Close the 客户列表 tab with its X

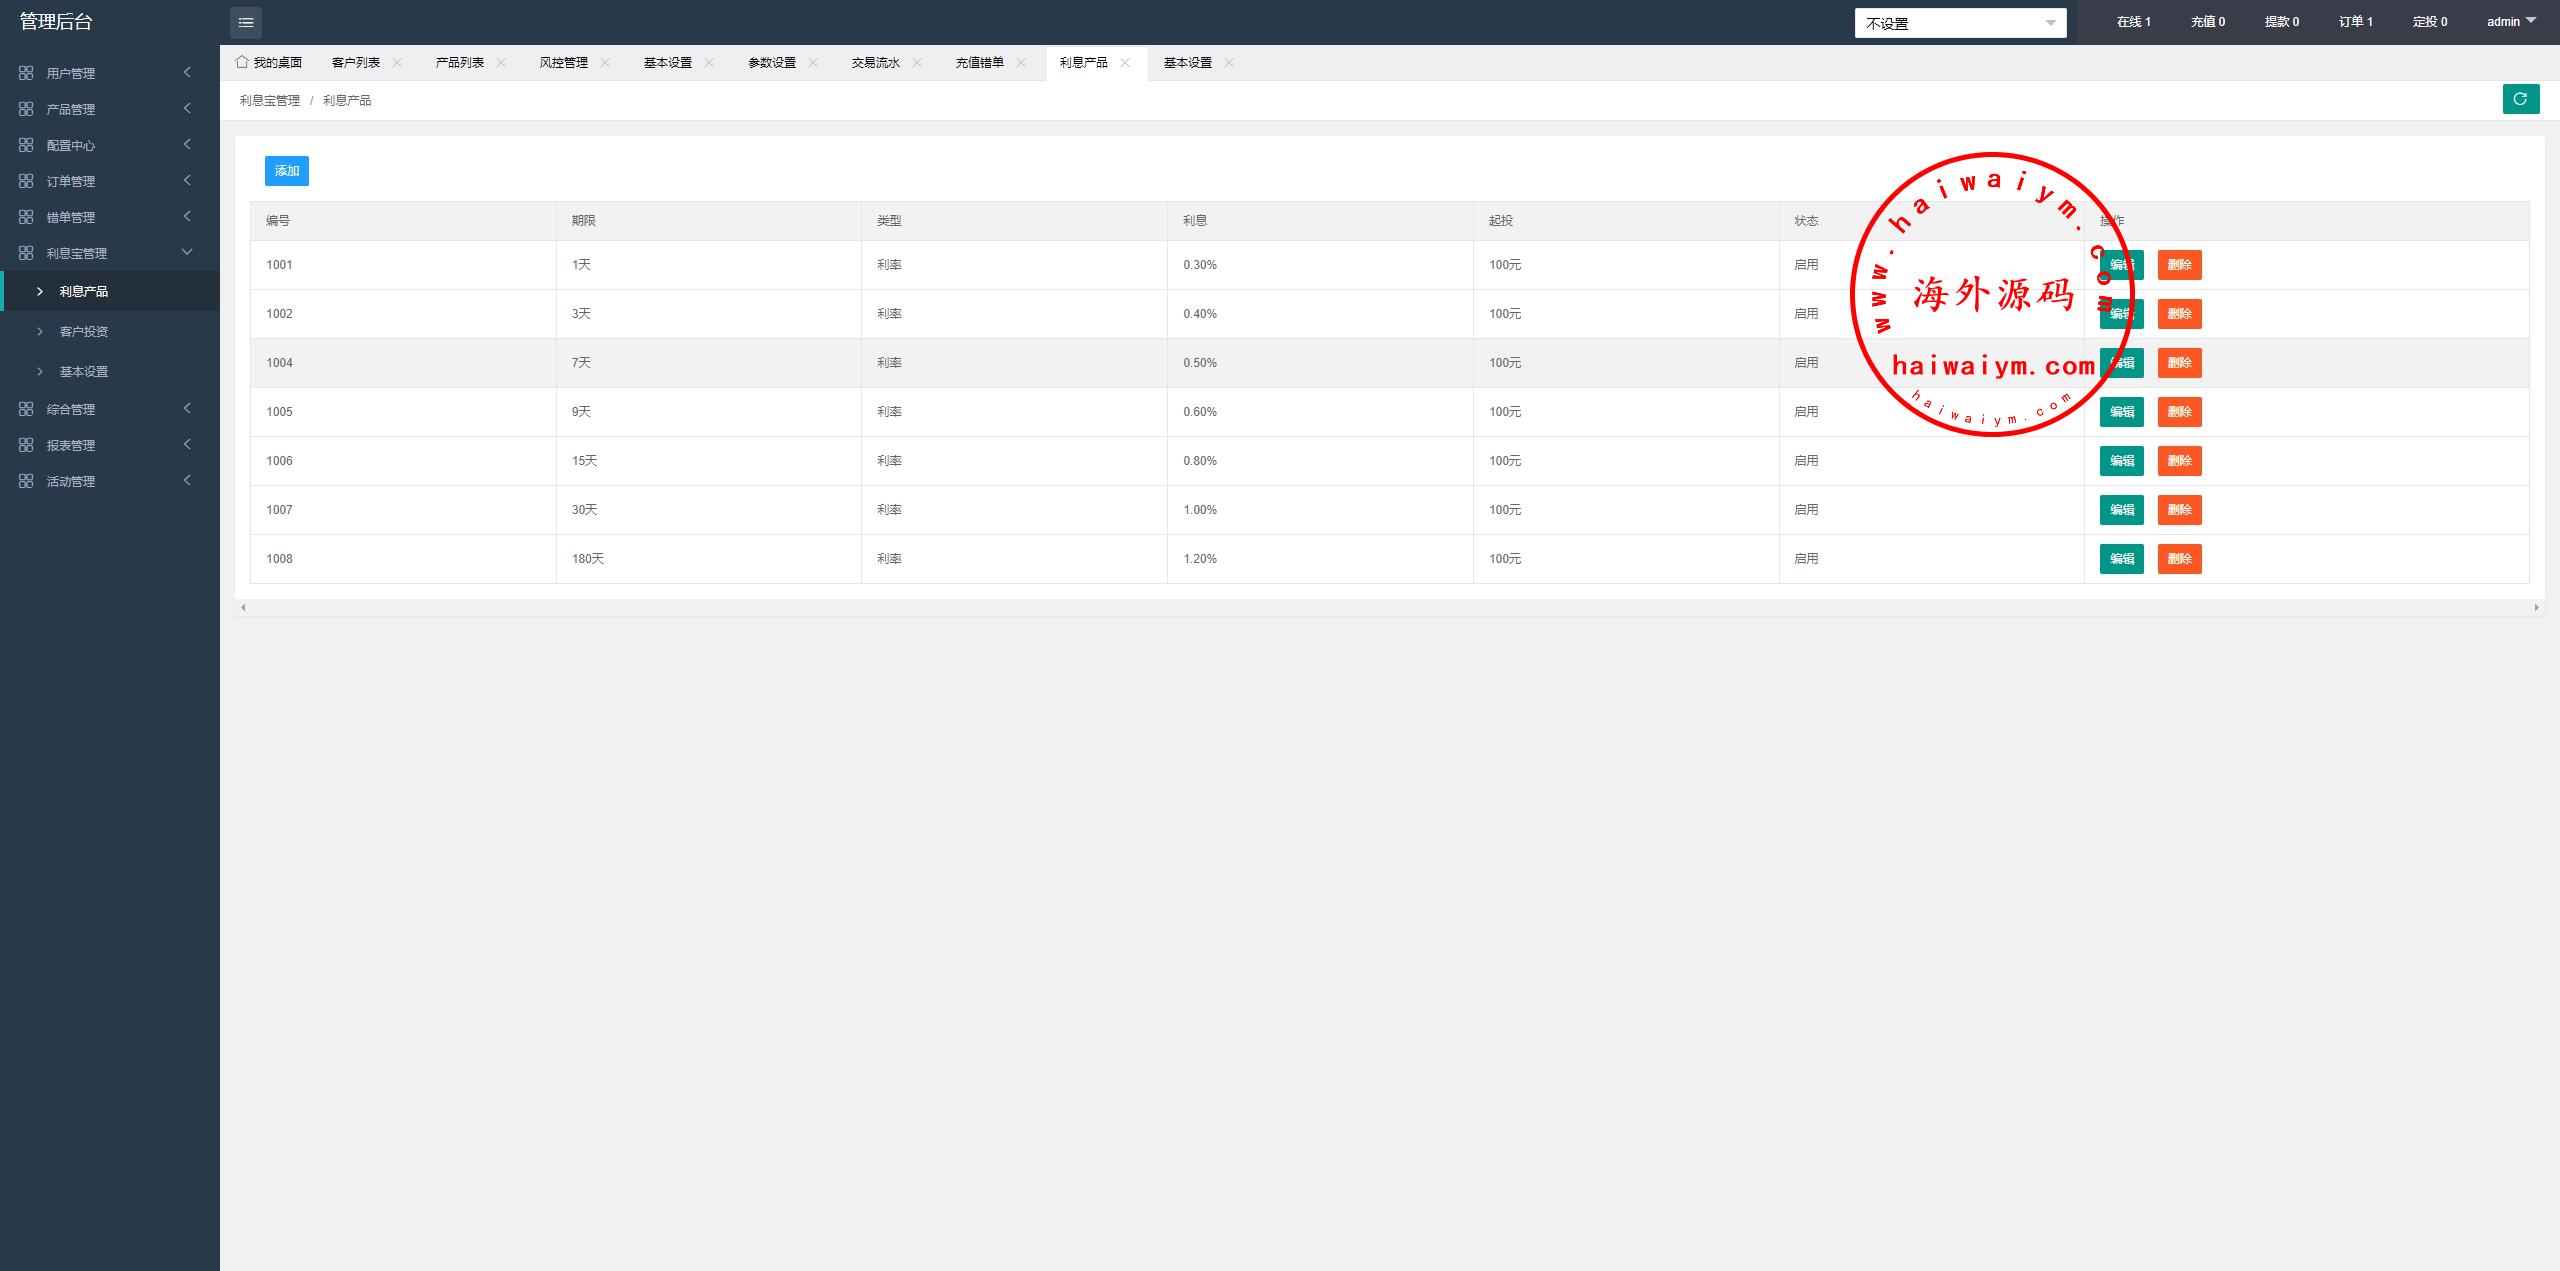click(397, 62)
